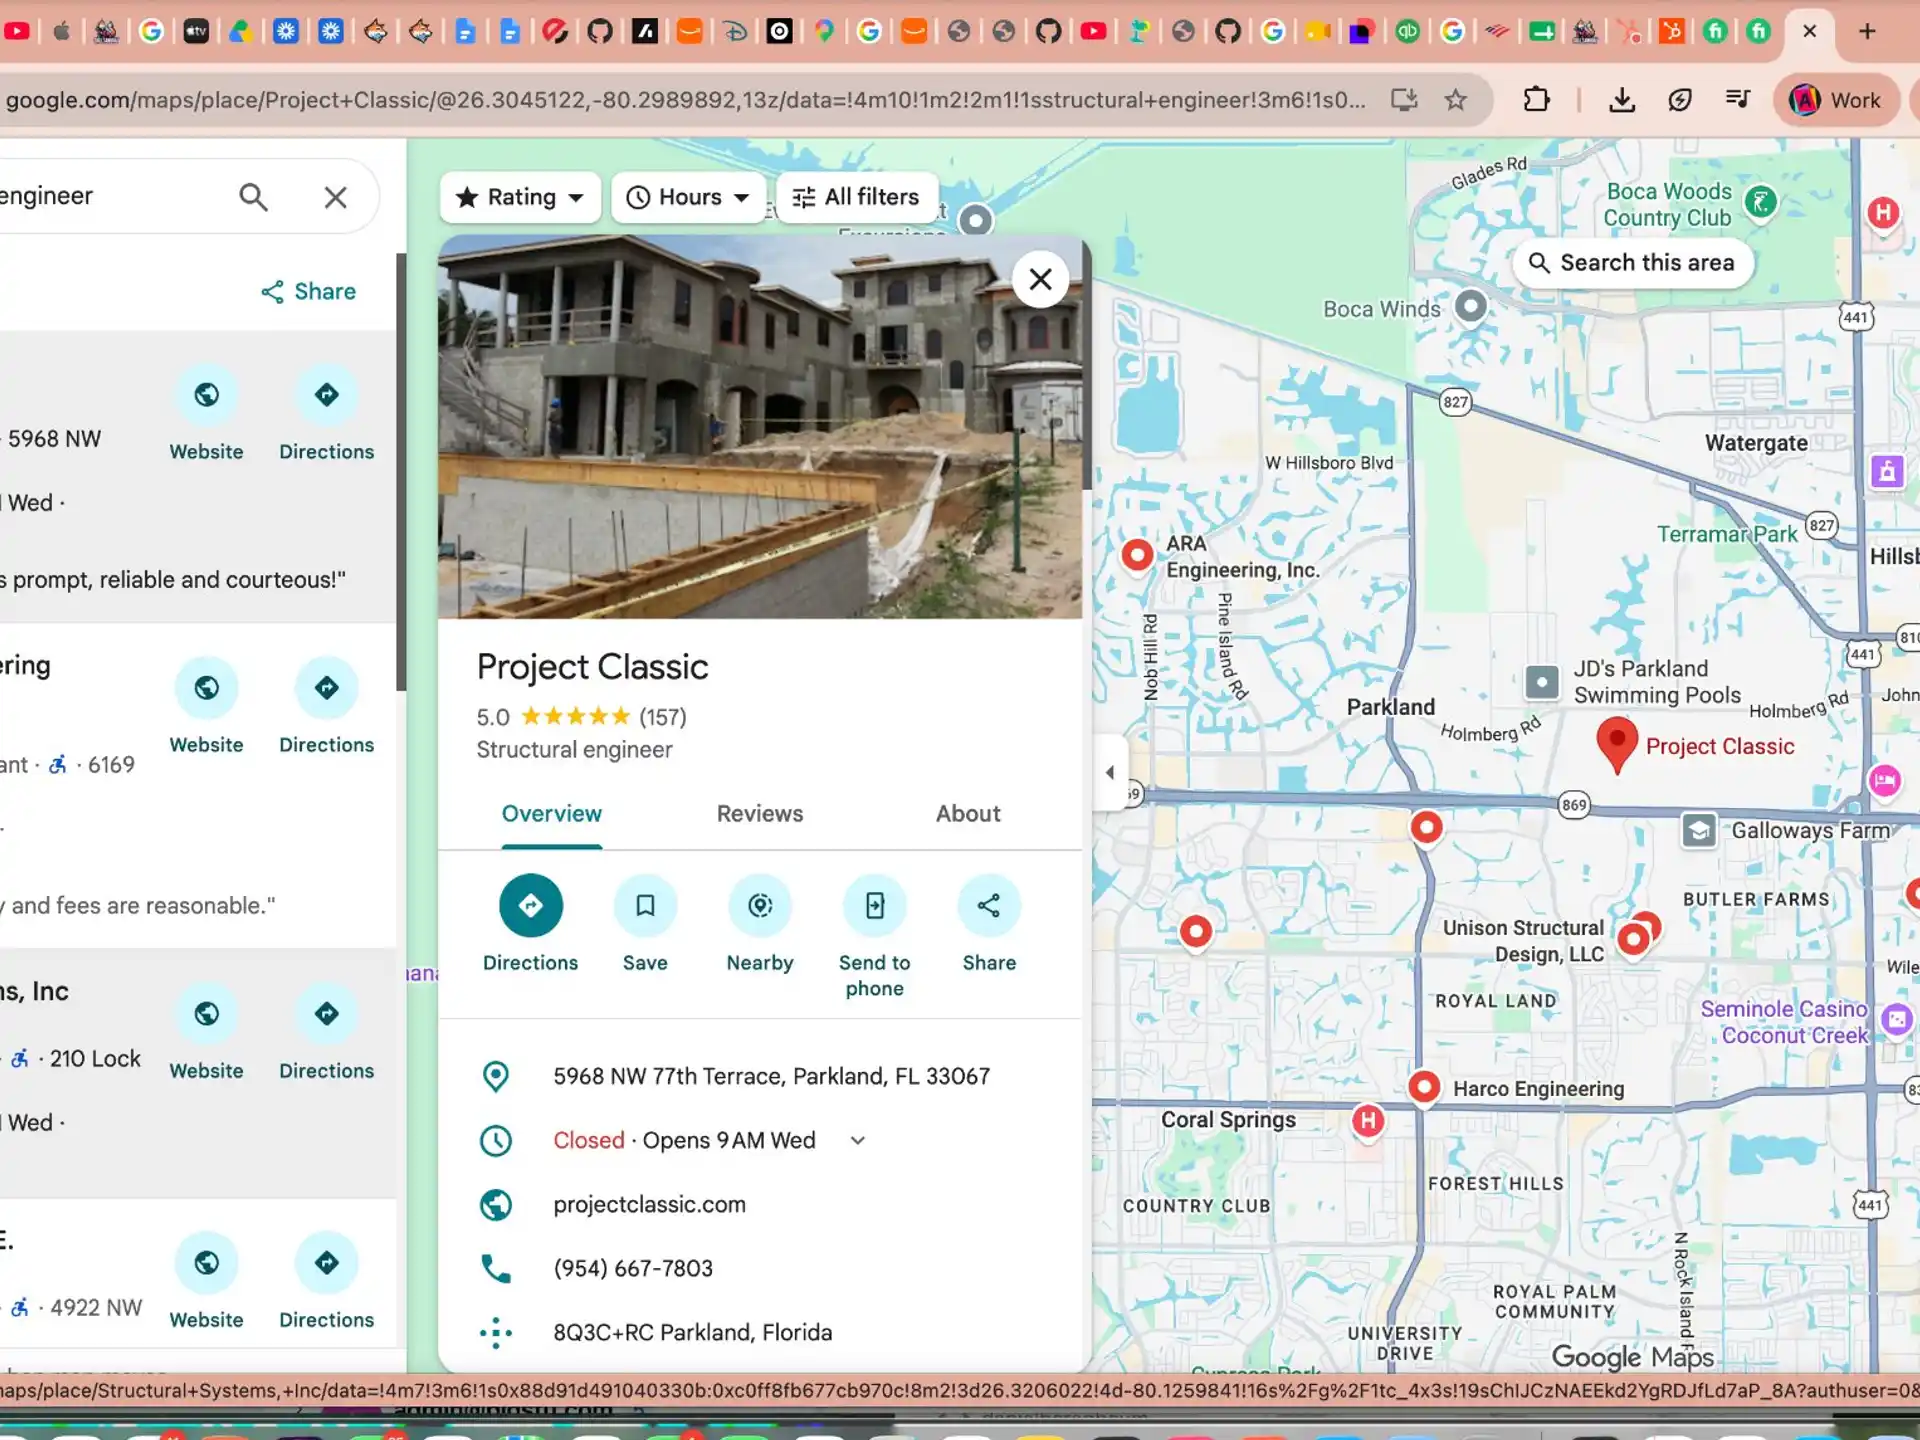Close the current browser tab
Screen dimensions: 1920x1440
[1809, 31]
